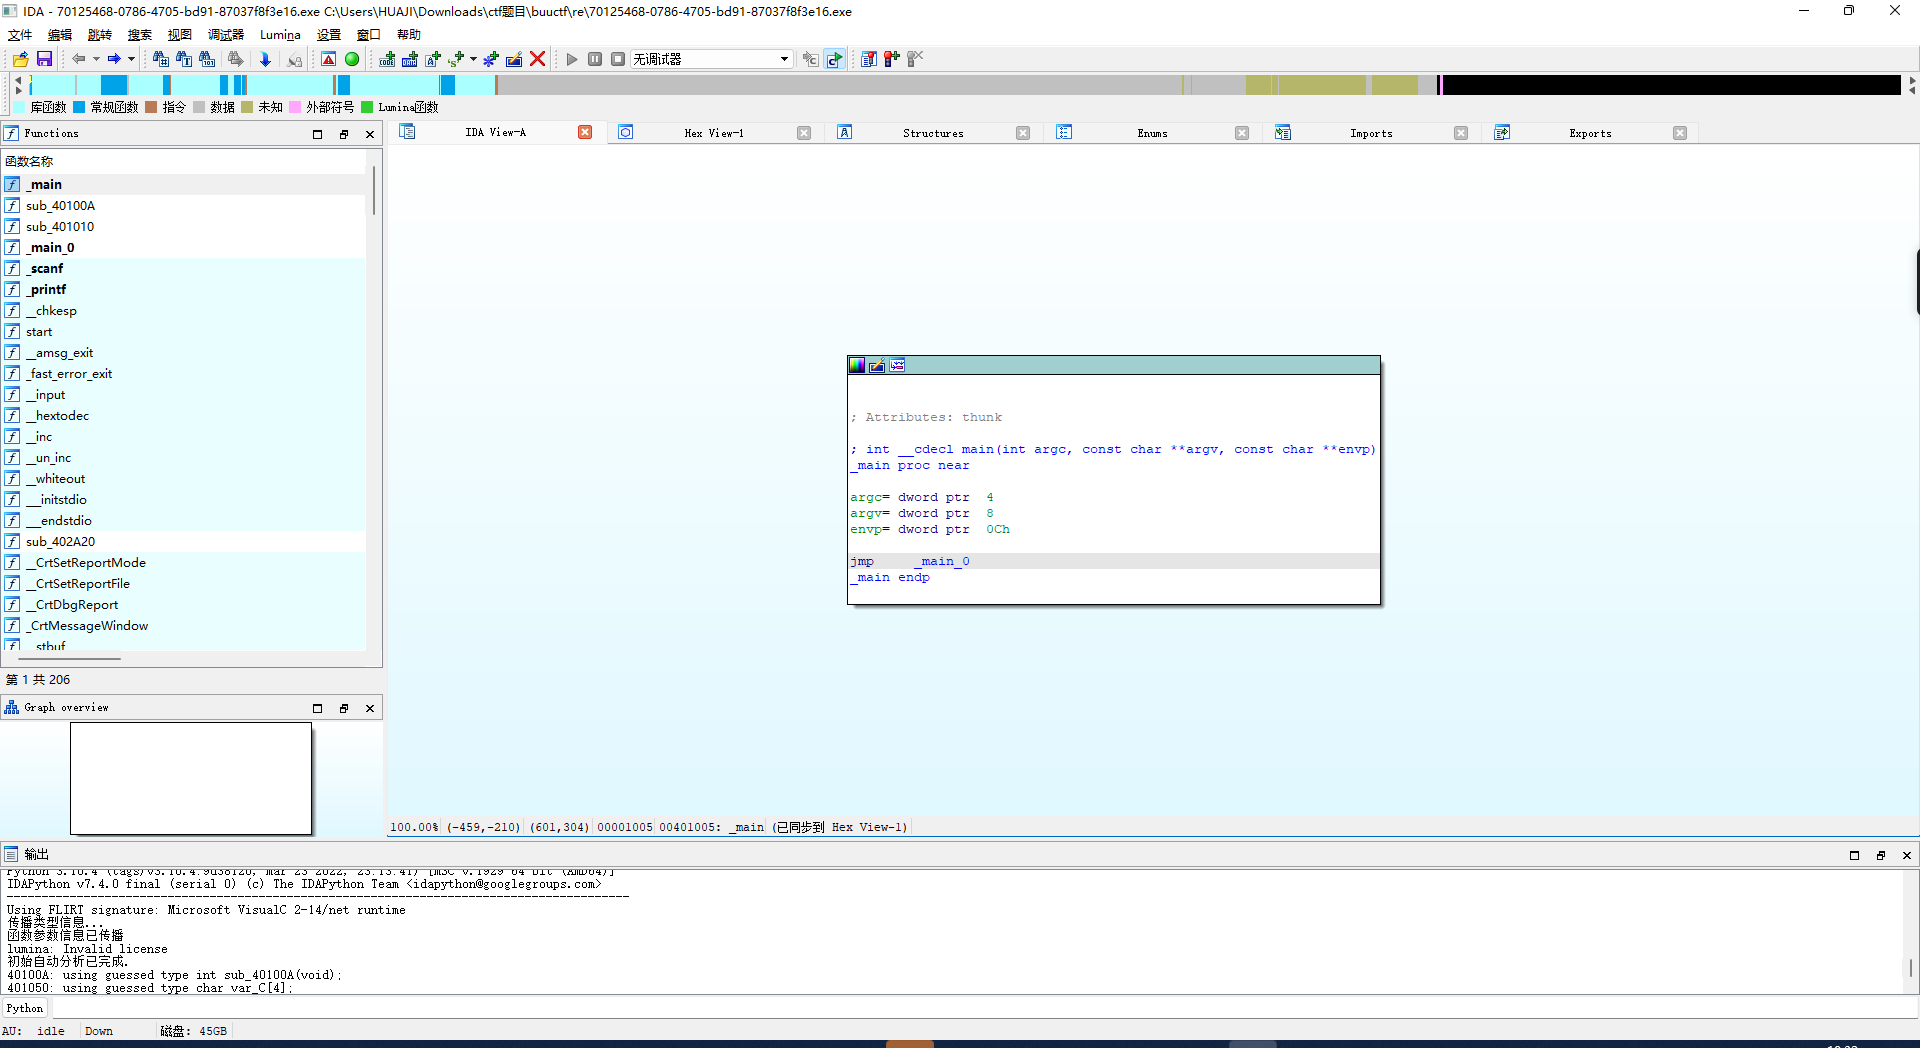Click the convert-to-data icon
Screen dimensions: 1920x1048
410,59
